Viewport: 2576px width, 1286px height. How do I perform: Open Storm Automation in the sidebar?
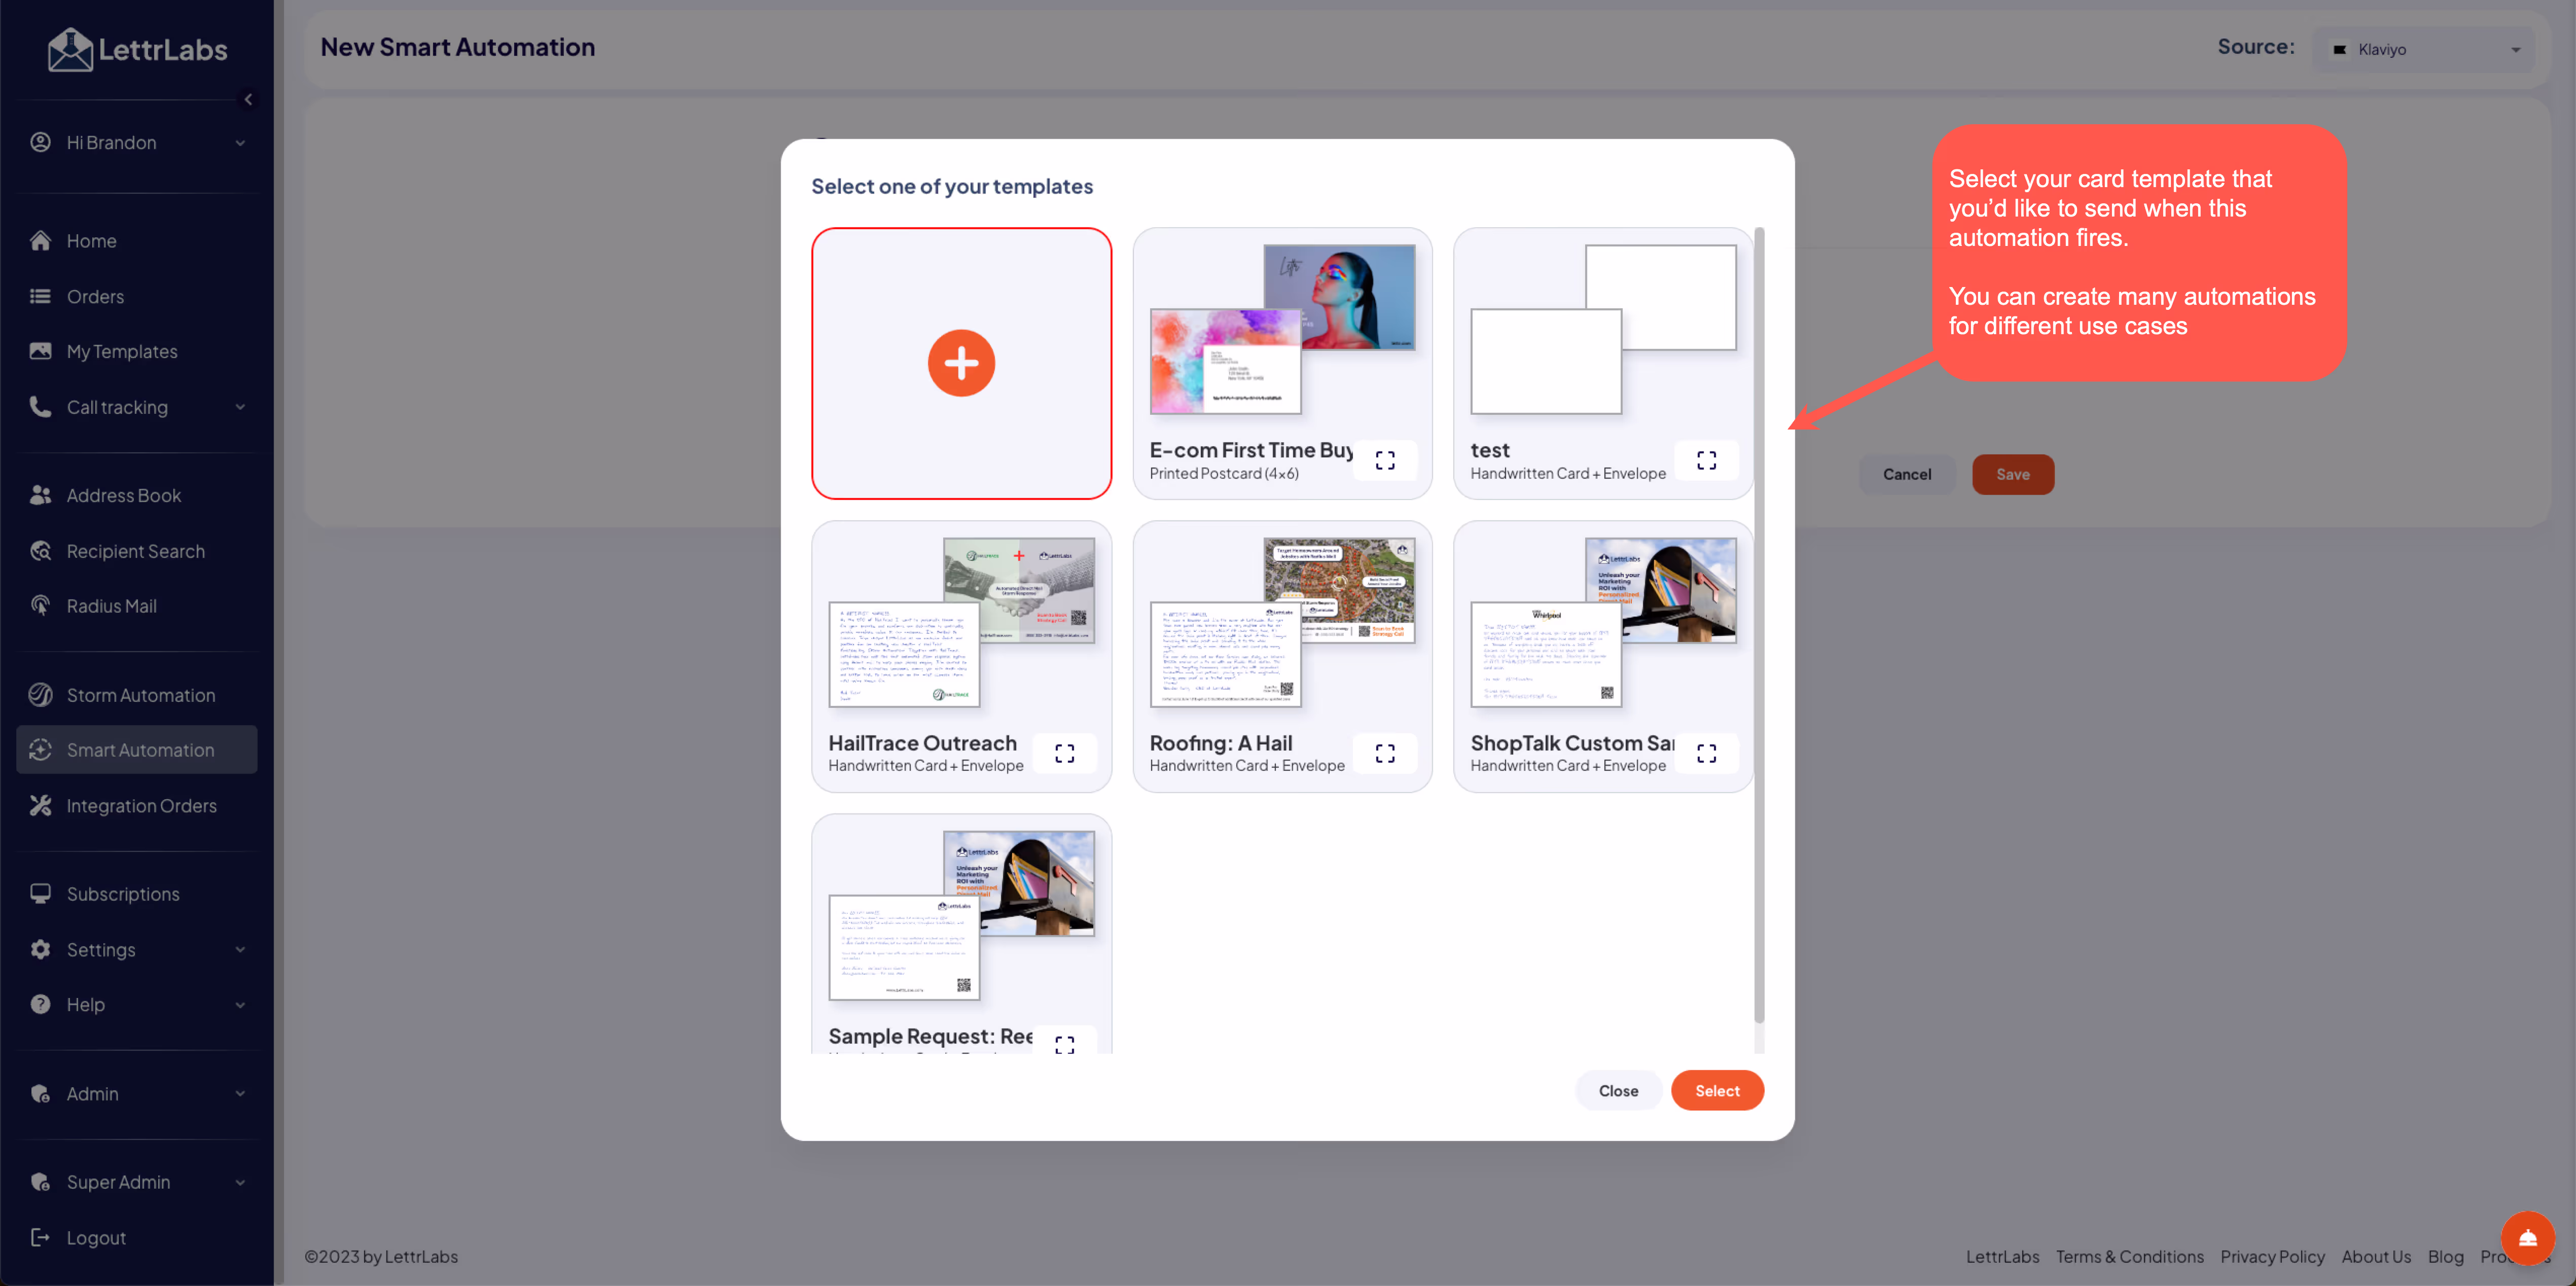pyautogui.click(x=136, y=695)
